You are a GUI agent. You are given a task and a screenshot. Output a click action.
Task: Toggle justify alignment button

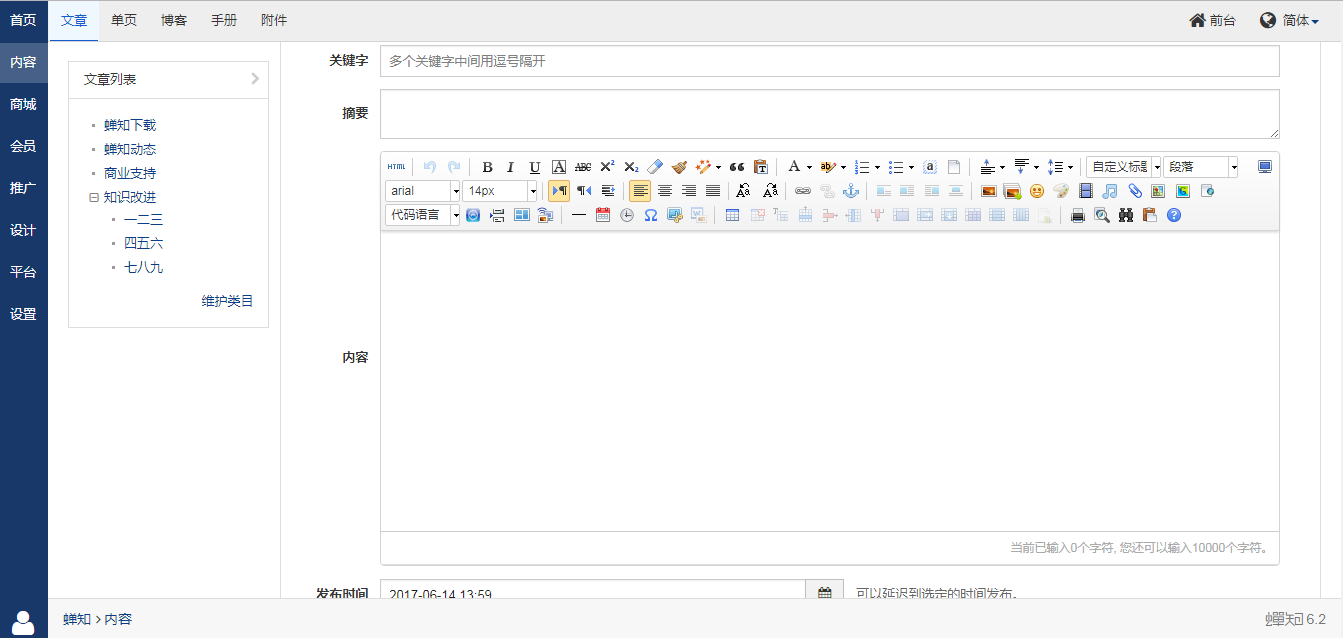(713, 191)
